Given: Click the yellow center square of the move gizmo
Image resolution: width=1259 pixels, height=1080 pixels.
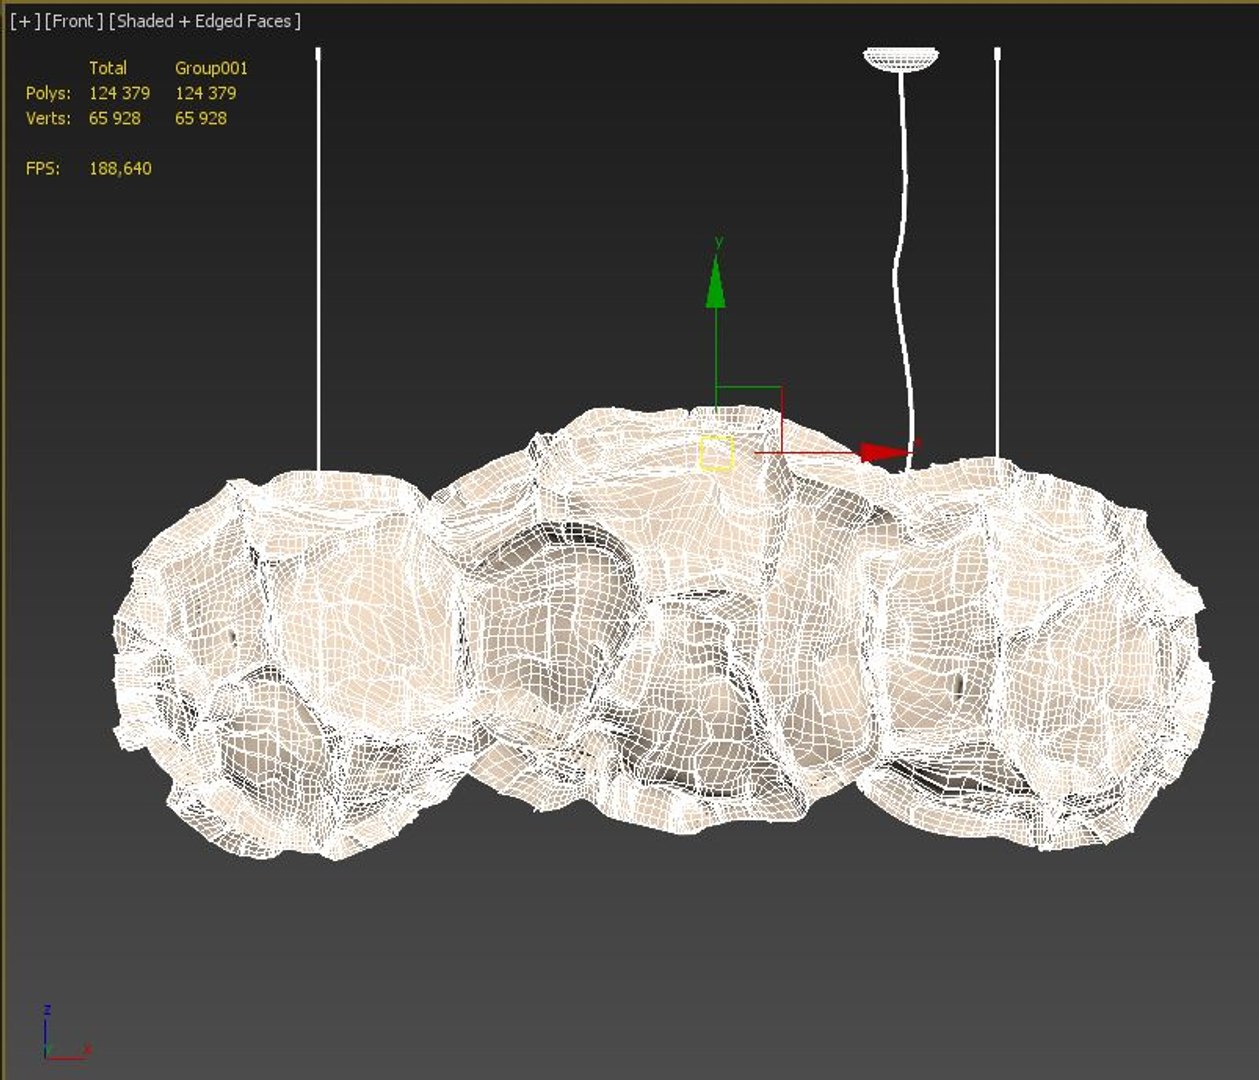Looking at the screenshot, I should (x=717, y=453).
